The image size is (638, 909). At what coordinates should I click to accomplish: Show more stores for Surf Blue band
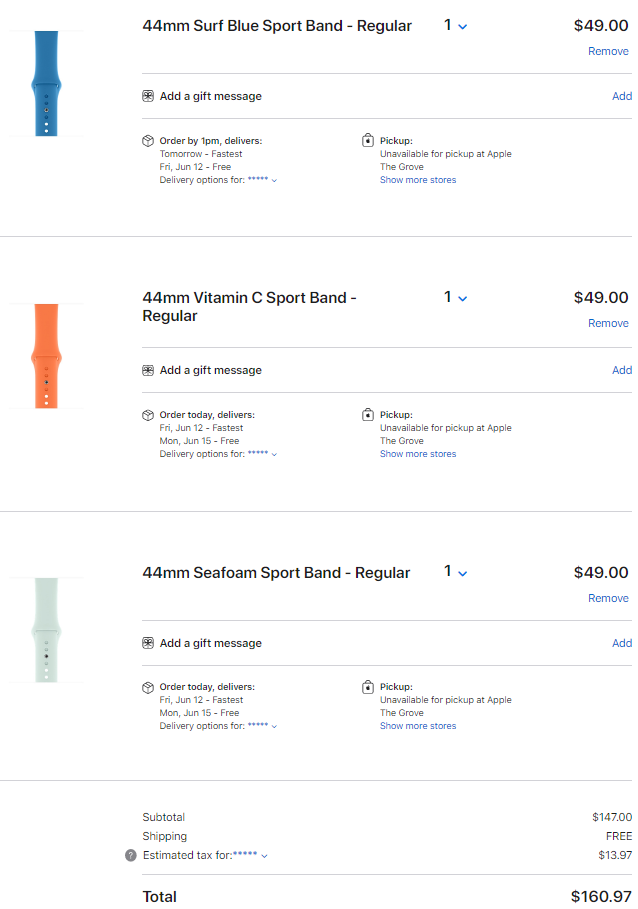click(x=418, y=181)
